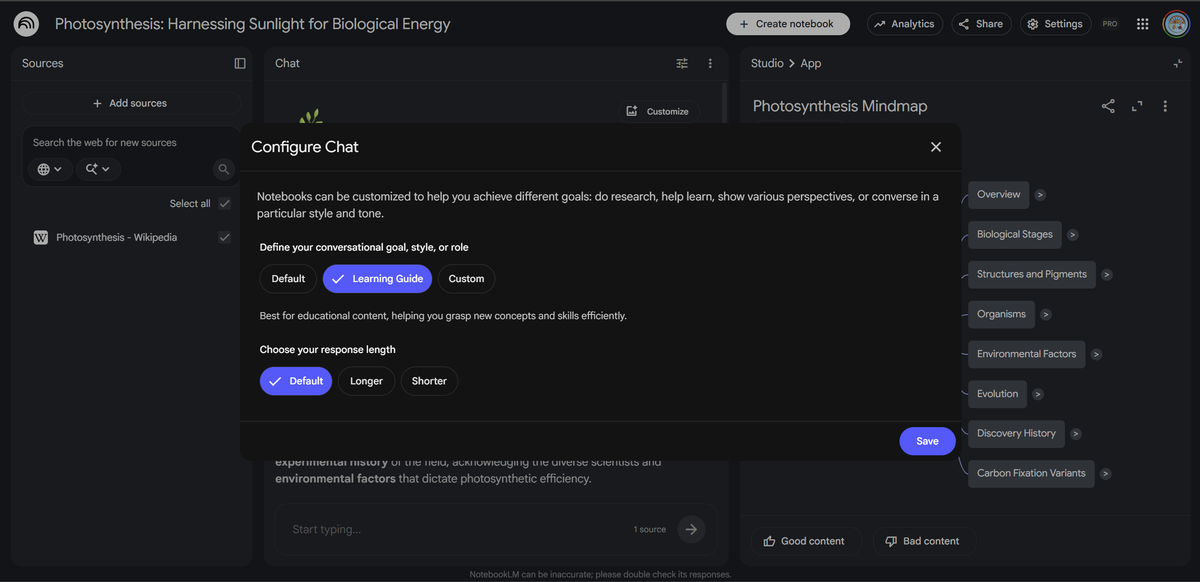Open mindmap more options menu
Viewport: 1200px width, 582px height.
pyautogui.click(x=1165, y=106)
